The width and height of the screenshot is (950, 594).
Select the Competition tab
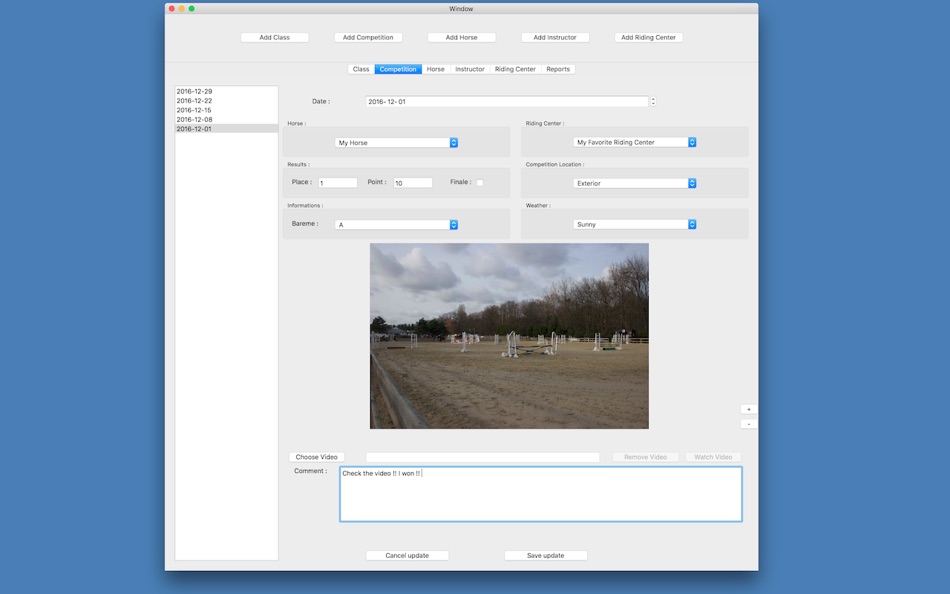(x=397, y=69)
